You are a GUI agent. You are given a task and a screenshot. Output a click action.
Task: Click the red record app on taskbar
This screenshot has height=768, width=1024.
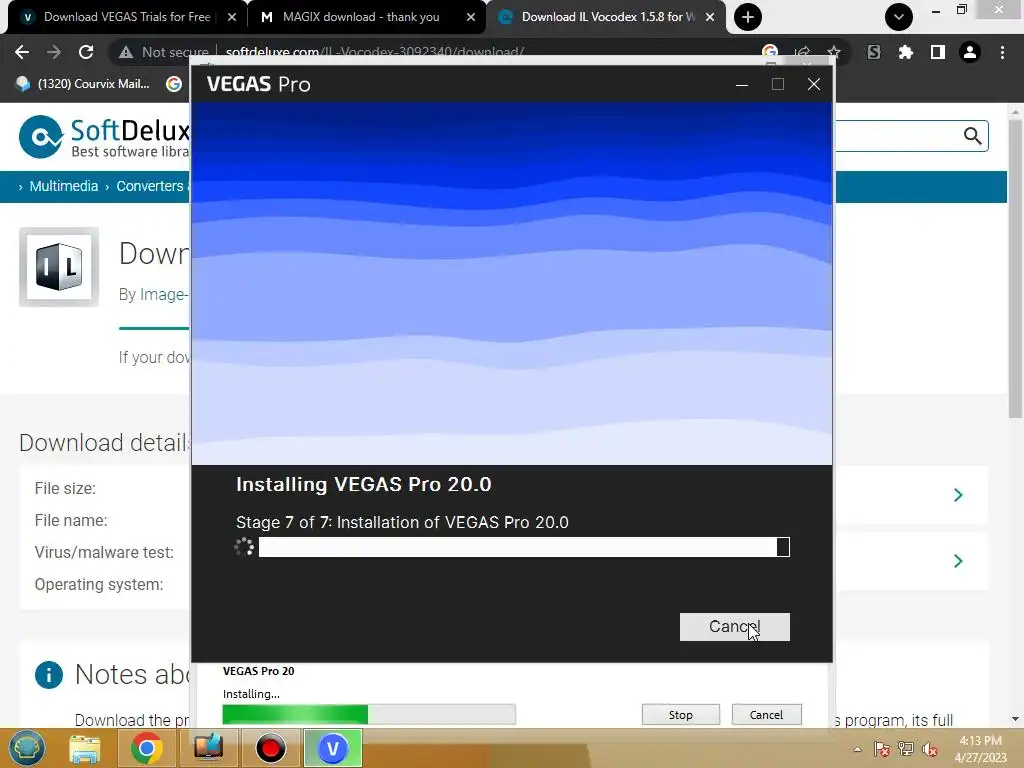click(x=270, y=748)
